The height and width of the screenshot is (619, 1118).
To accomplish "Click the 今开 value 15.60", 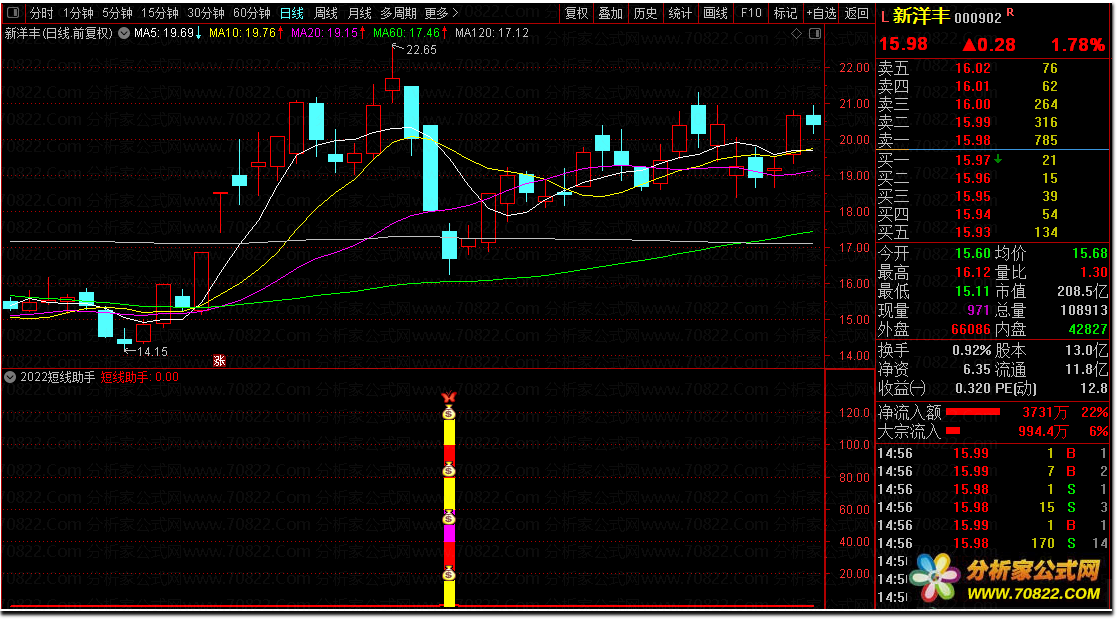I will click(973, 253).
